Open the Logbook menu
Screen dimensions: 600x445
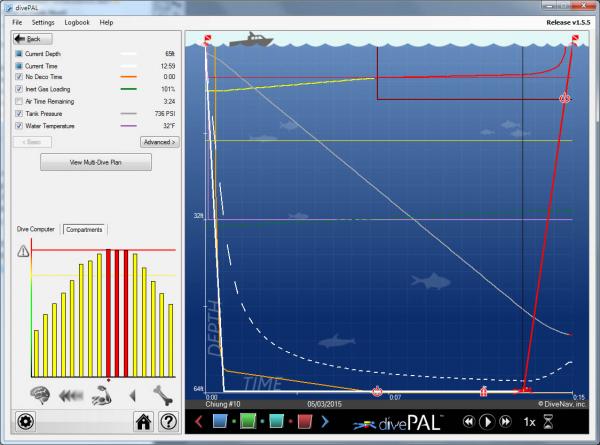[x=77, y=22]
